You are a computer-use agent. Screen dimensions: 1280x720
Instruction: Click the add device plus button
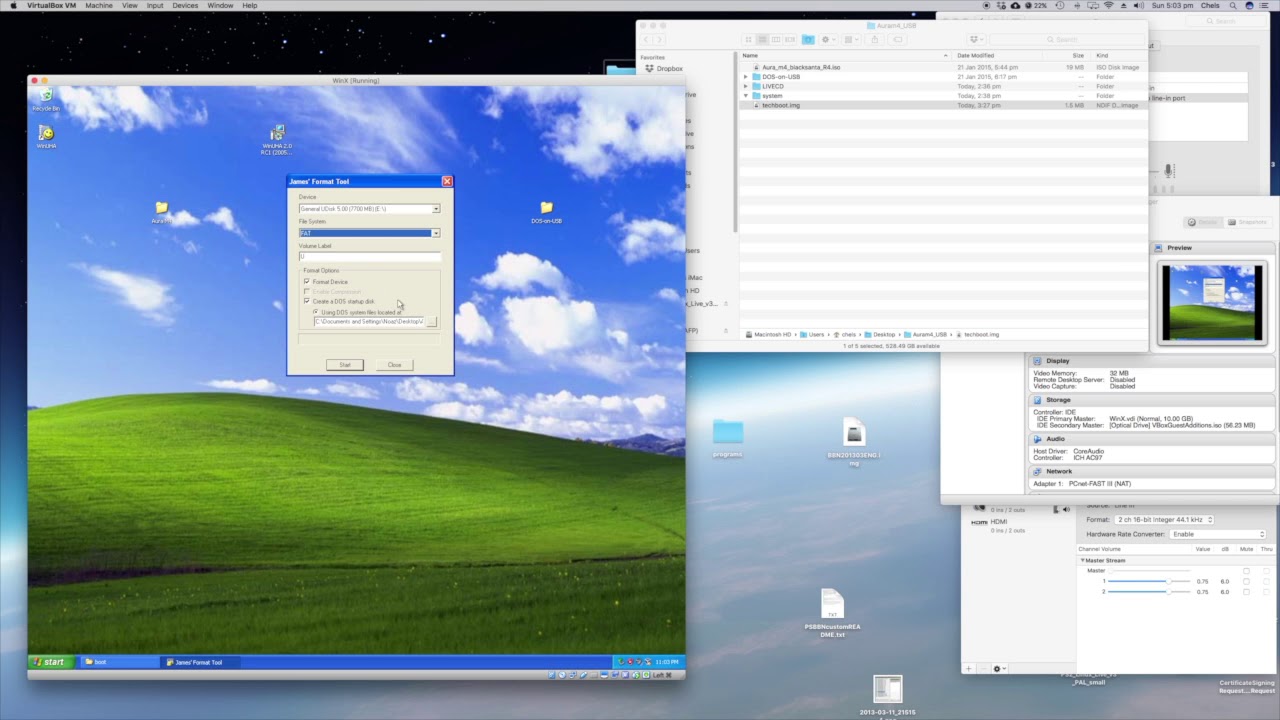[968, 668]
